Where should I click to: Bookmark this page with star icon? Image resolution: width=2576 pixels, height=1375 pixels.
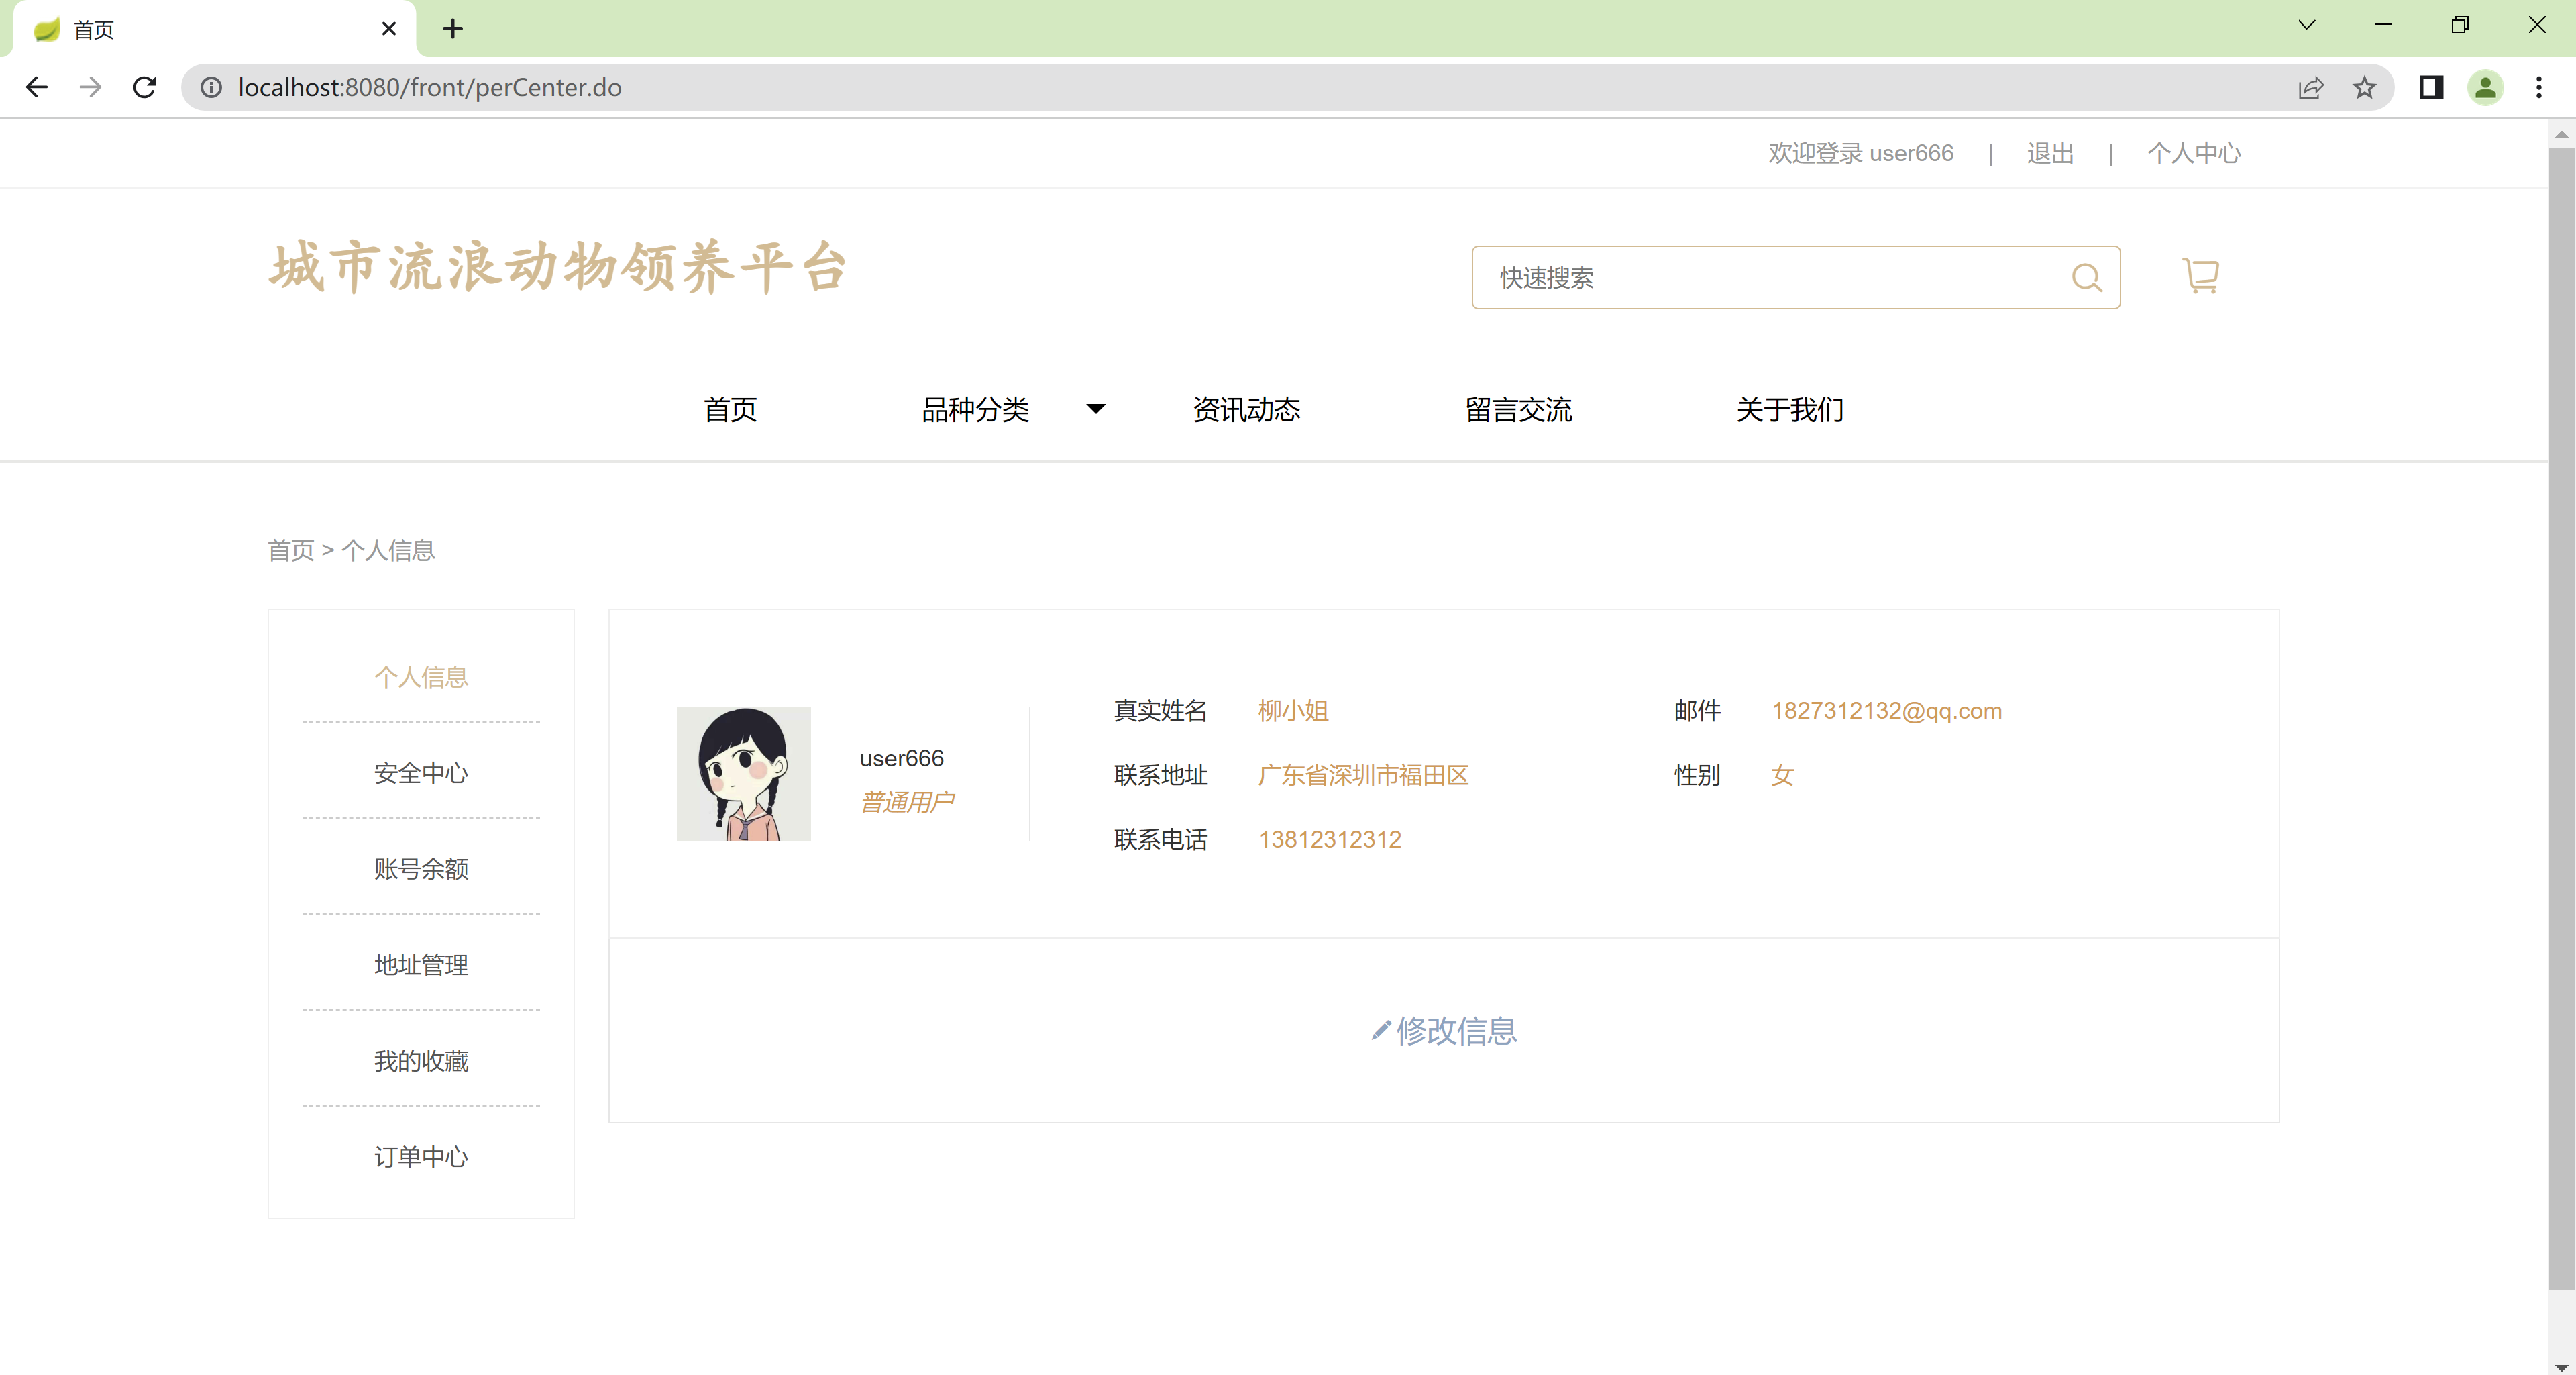pos(2364,88)
